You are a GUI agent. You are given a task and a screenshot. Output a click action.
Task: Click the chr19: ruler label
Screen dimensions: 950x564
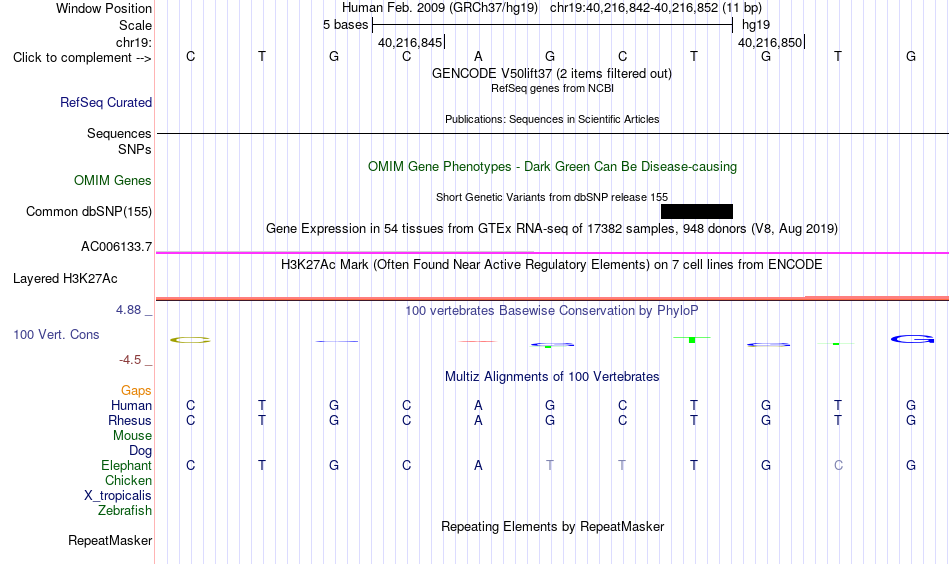click(133, 42)
